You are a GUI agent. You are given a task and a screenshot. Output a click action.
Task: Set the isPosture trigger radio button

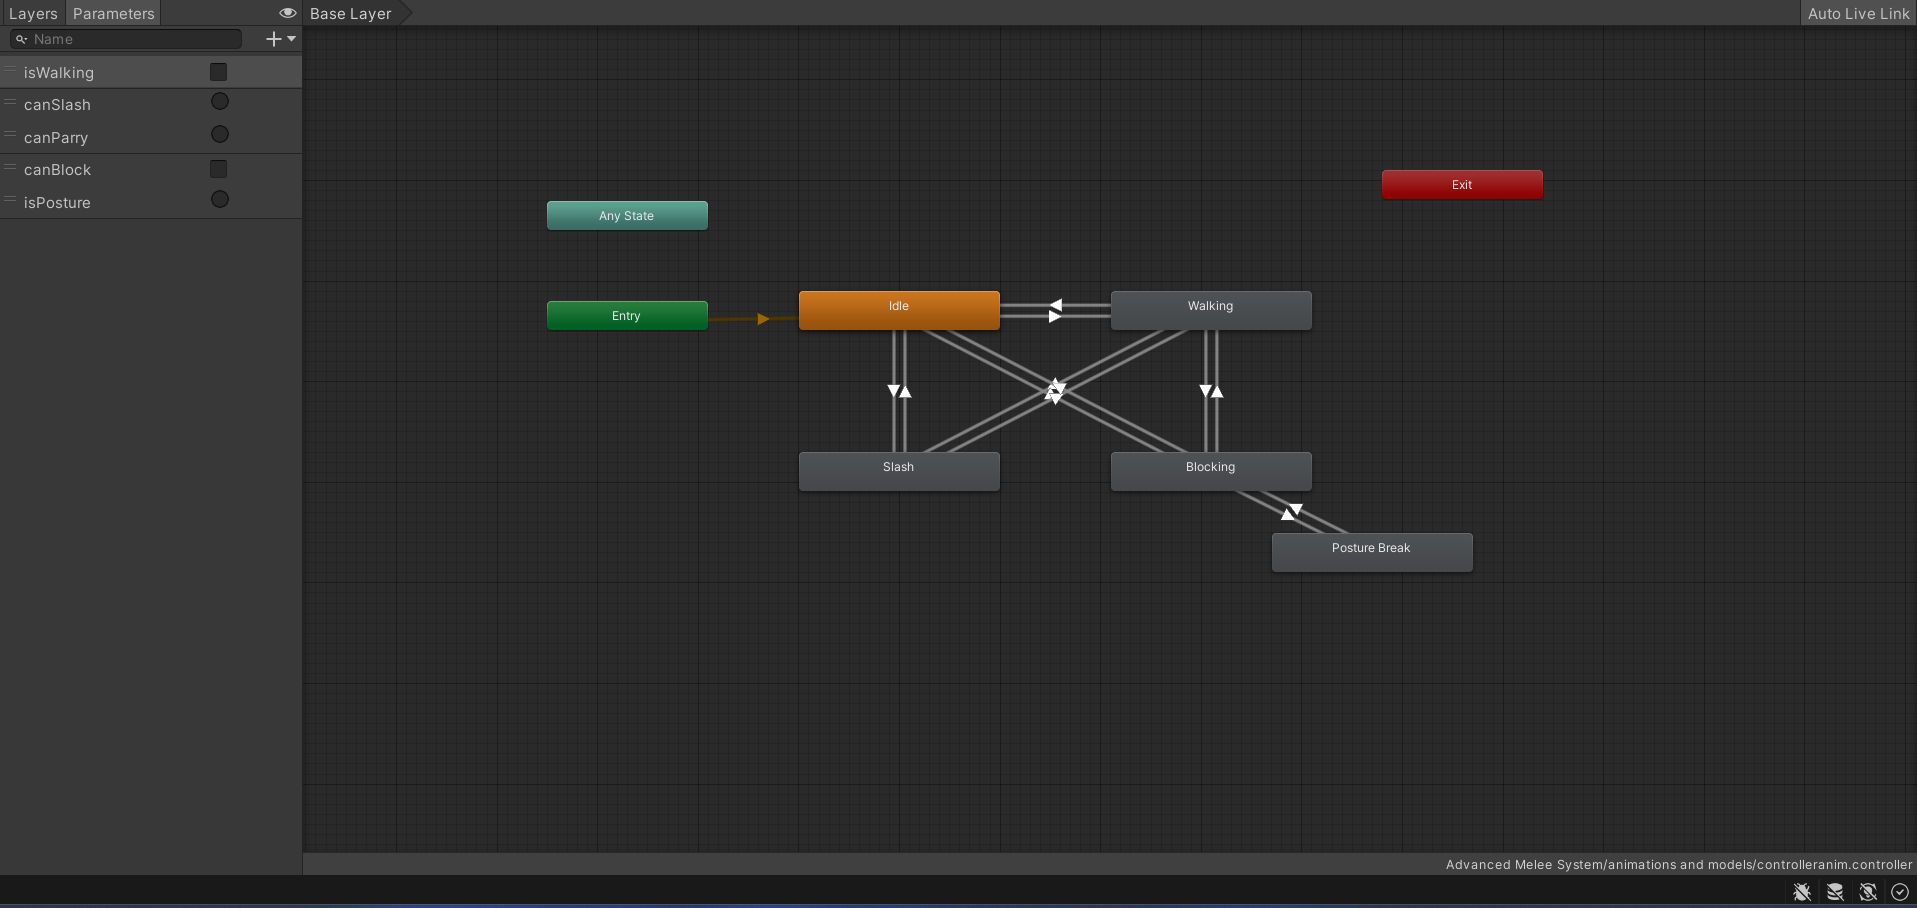click(x=220, y=200)
